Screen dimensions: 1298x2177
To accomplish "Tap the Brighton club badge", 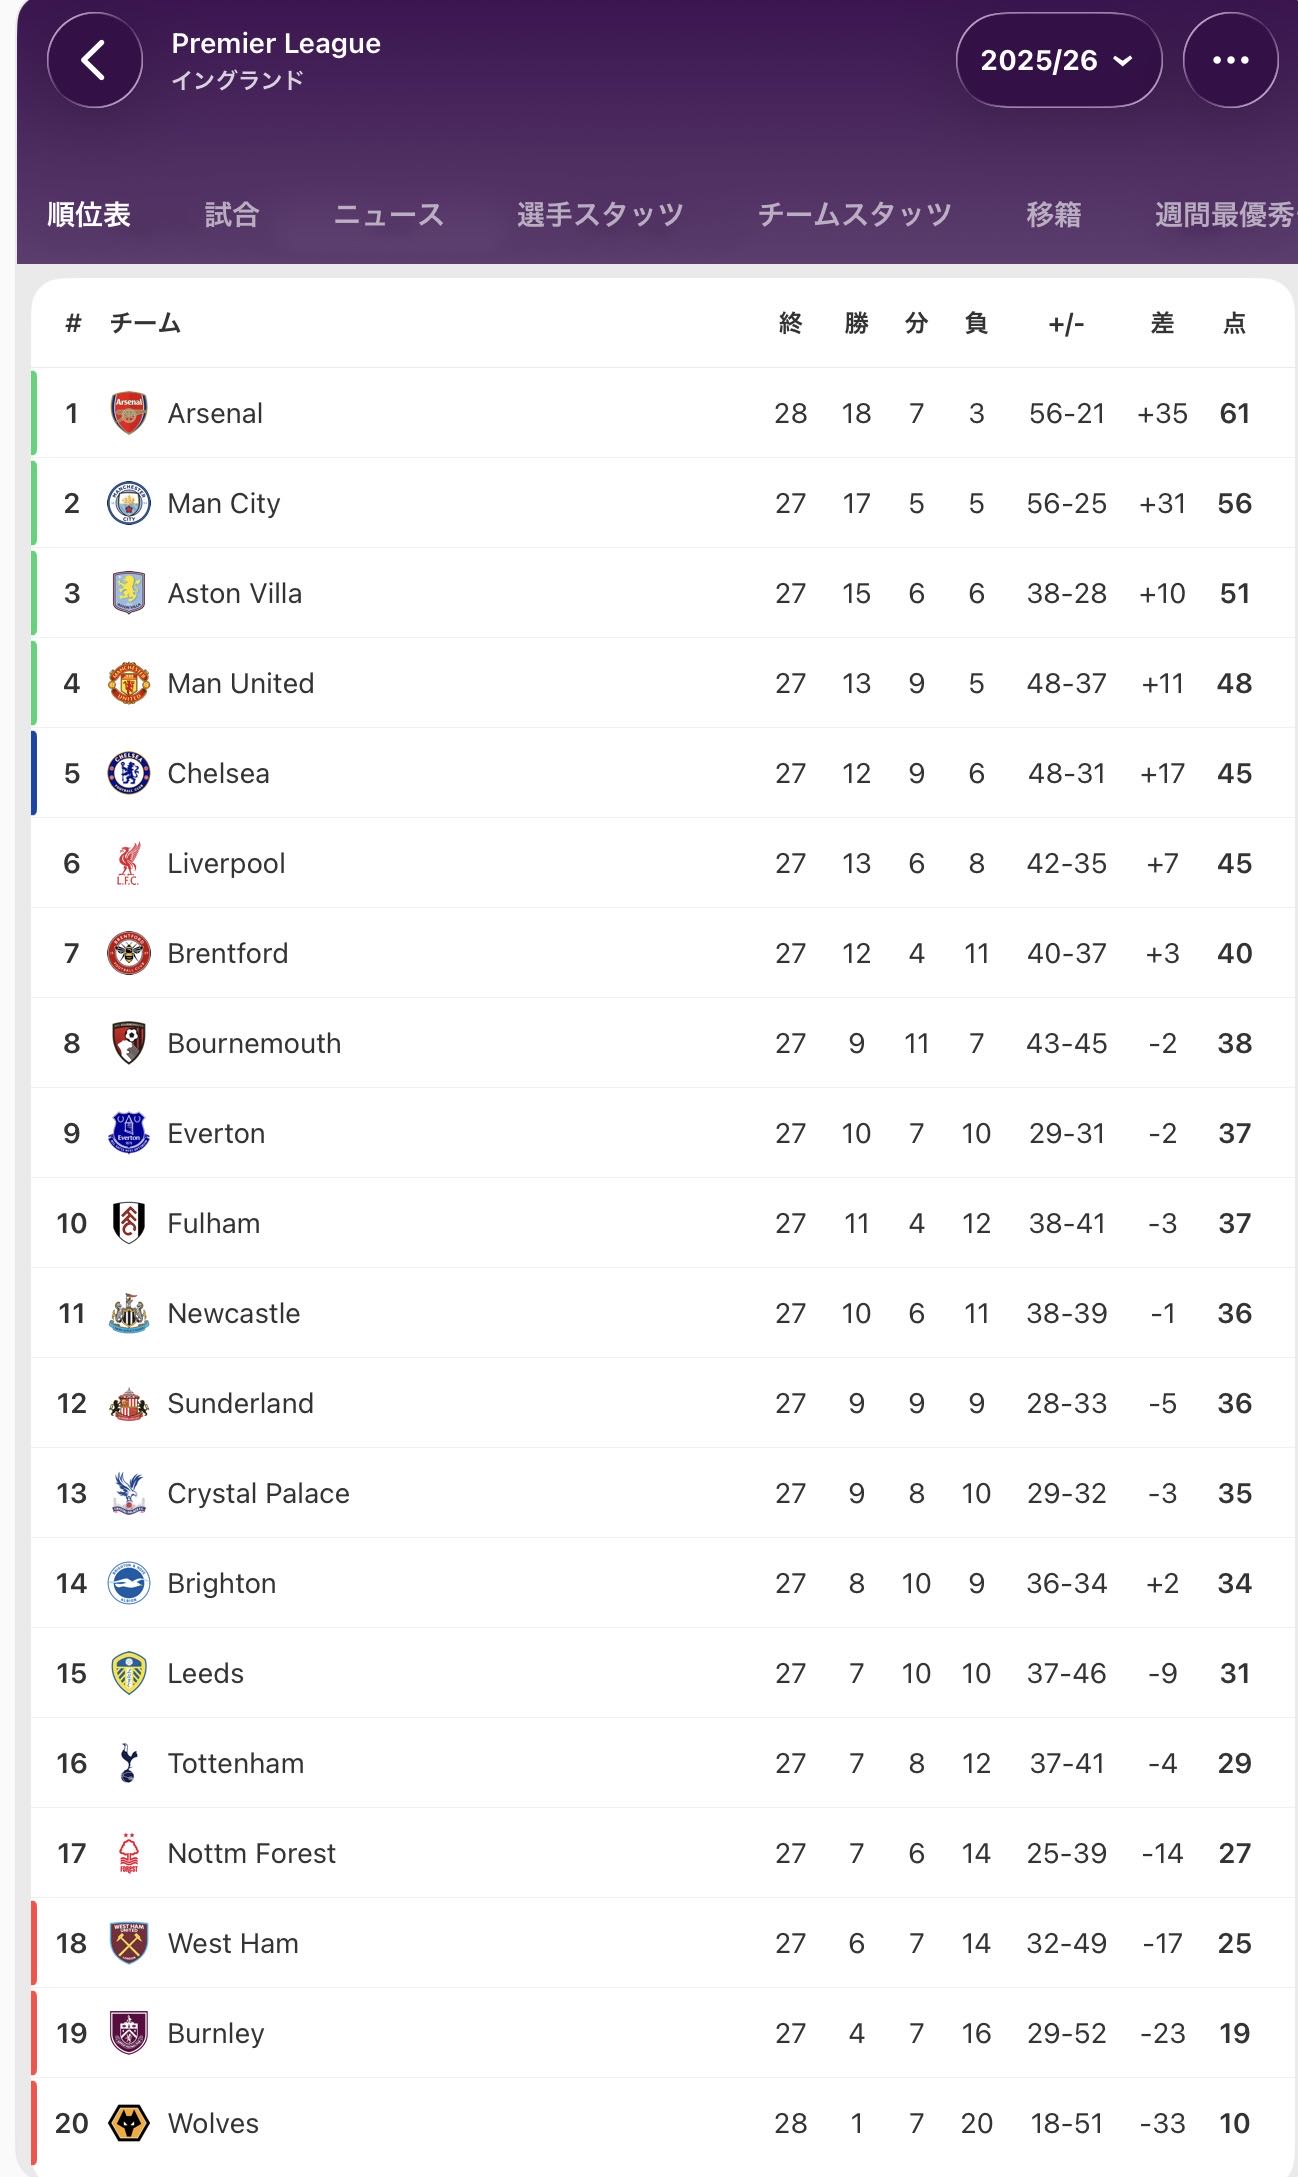I will pyautogui.click(x=129, y=1583).
